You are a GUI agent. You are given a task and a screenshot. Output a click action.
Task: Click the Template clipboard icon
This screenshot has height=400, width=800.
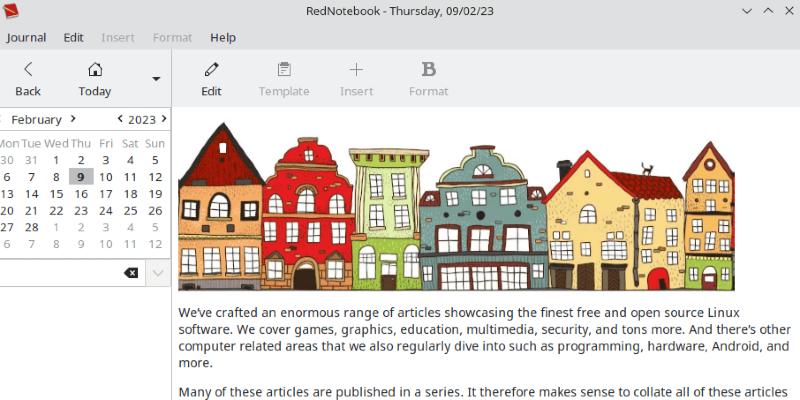pos(284,69)
